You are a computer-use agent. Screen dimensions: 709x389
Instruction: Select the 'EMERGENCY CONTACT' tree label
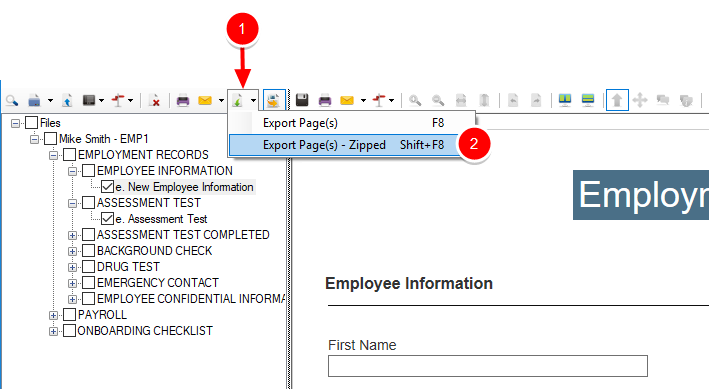pyautogui.click(x=158, y=283)
